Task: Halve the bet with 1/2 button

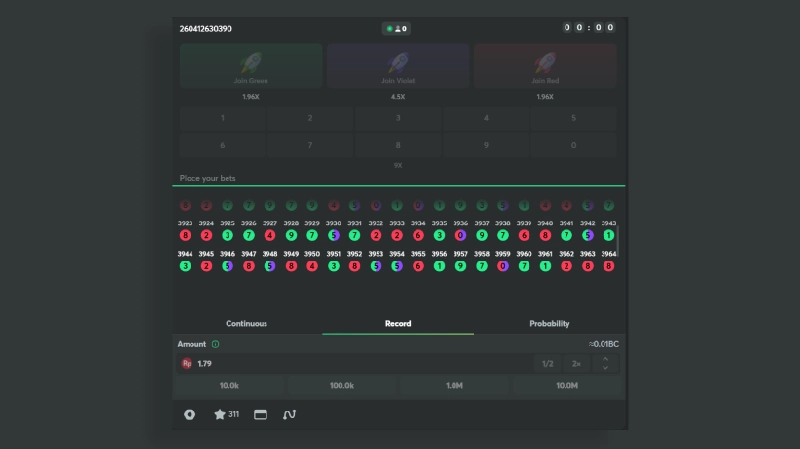Action: click(x=547, y=364)
